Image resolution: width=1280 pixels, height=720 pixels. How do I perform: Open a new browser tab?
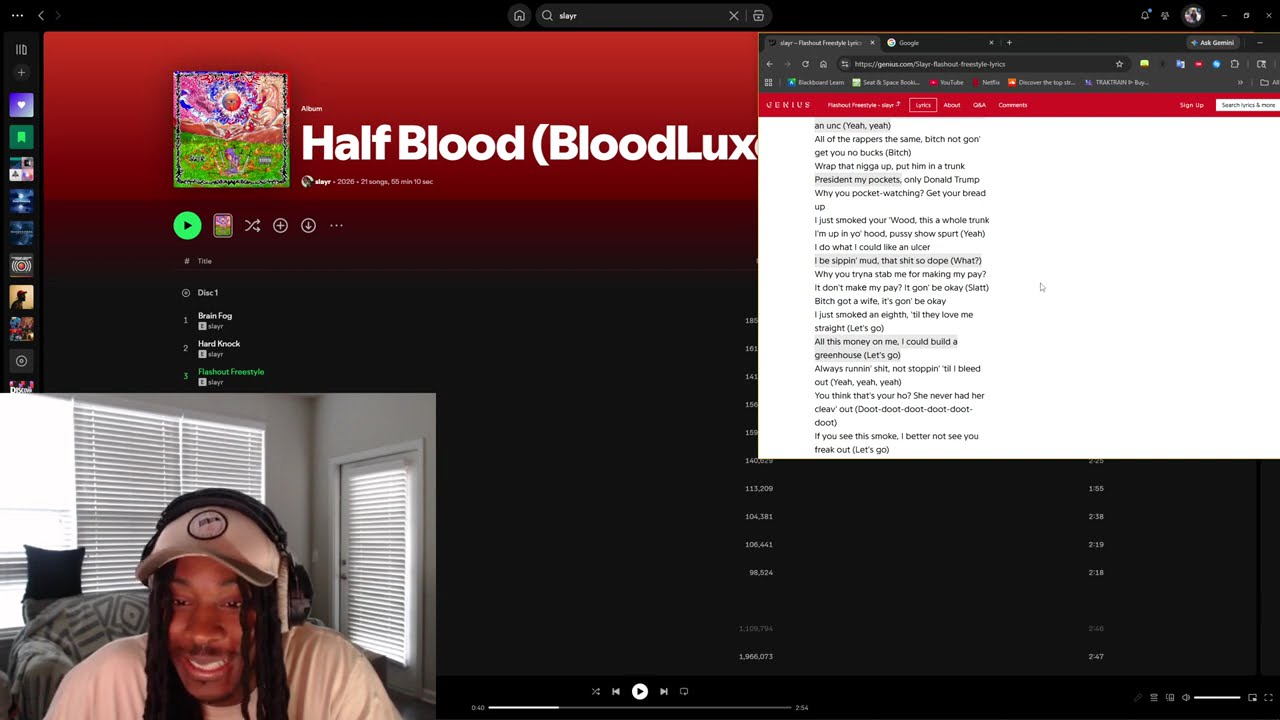tap(1009, 43)
